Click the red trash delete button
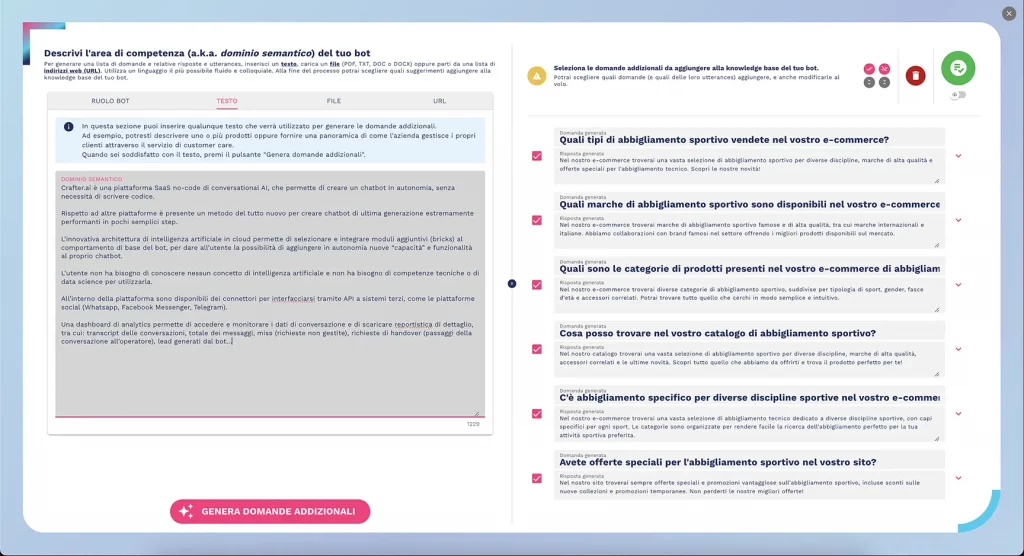Image resolution: width=1024 pixels, height=556 pixels. tap(916, 76)
